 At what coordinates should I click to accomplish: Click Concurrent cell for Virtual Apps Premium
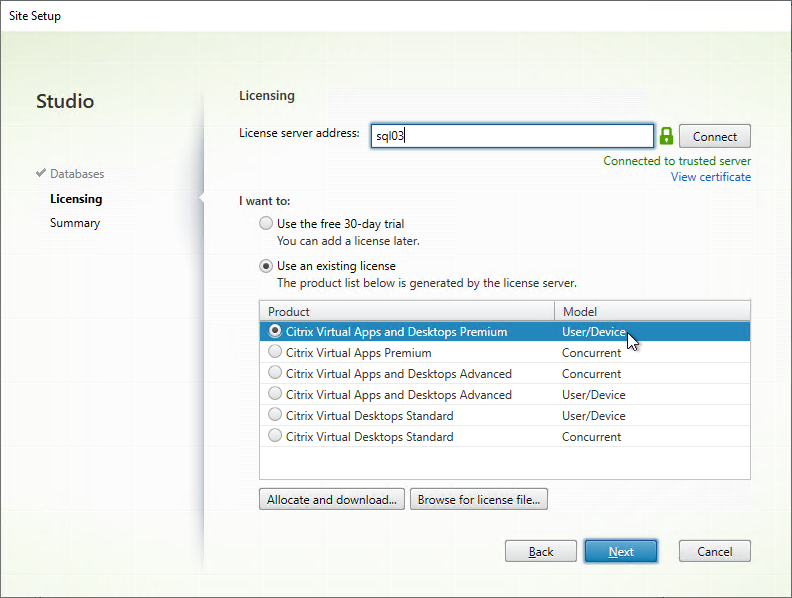pyautogui.click(x=591, y=353)
